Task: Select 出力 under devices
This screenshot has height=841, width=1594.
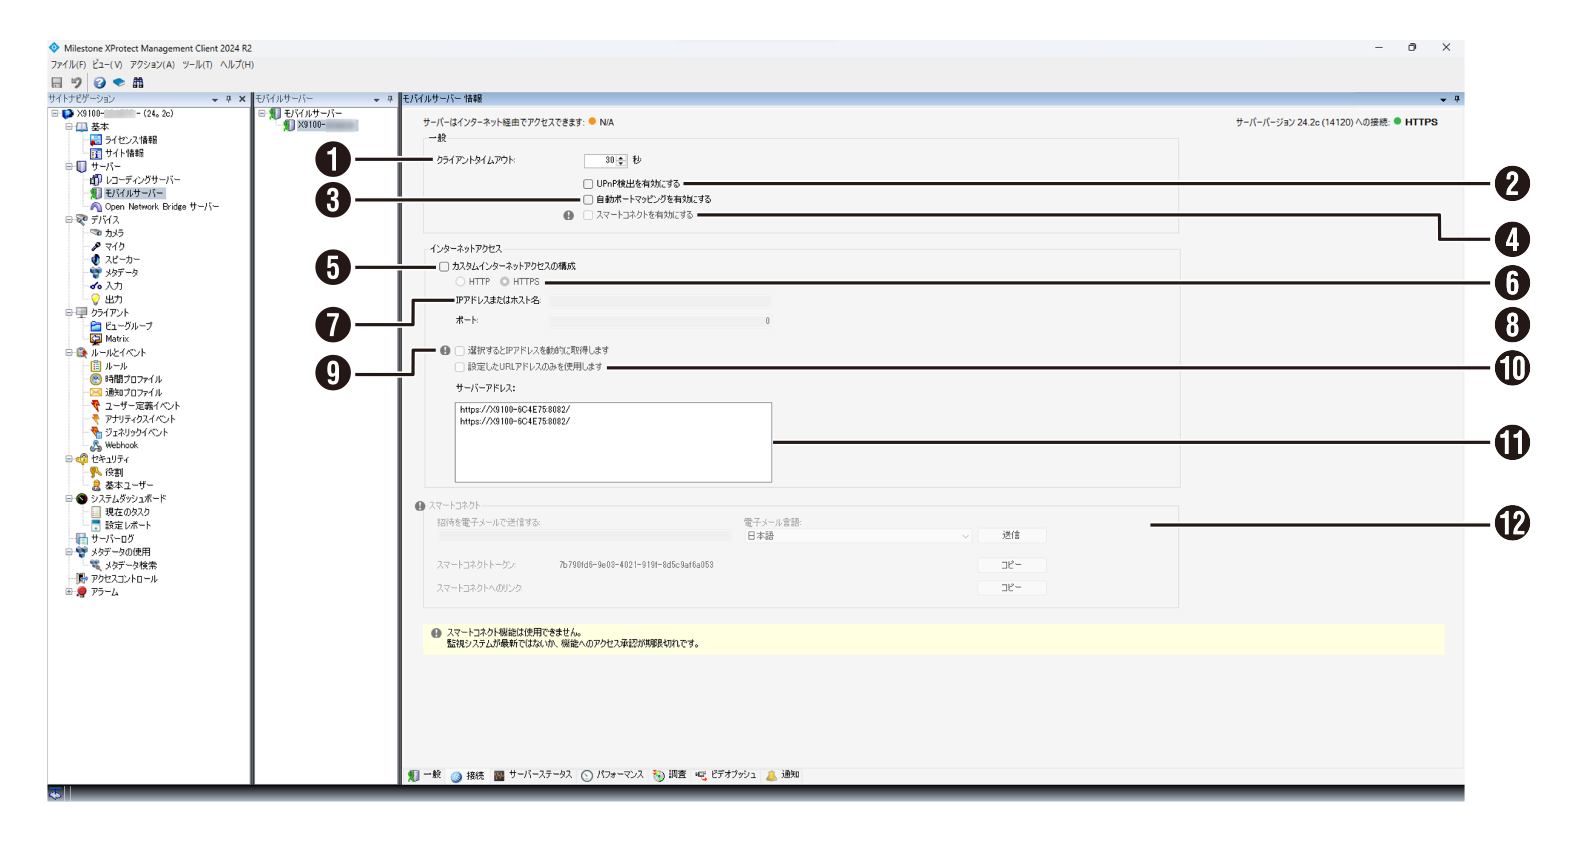Action: (114, 299)
